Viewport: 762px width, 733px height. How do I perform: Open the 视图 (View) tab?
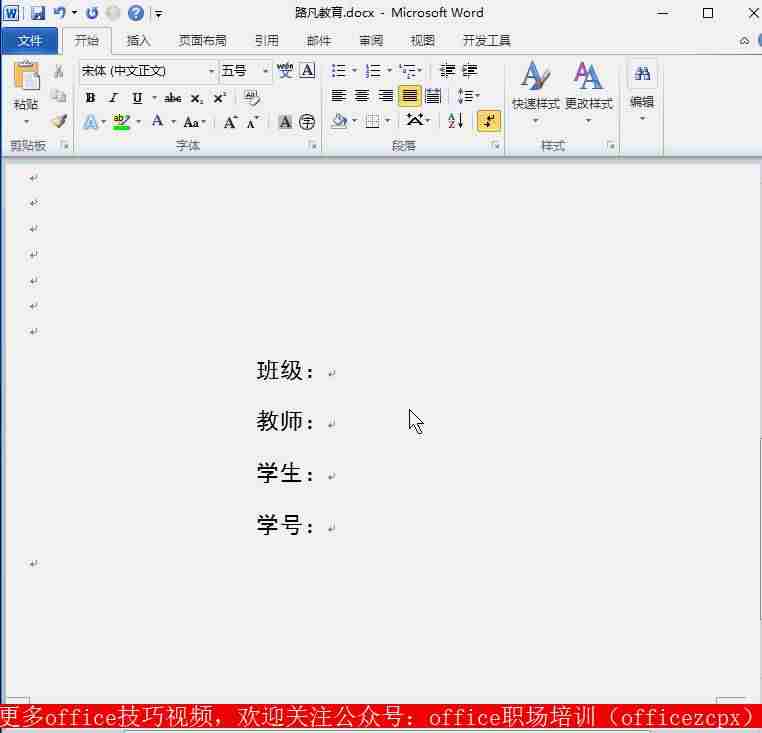[422, 40]
